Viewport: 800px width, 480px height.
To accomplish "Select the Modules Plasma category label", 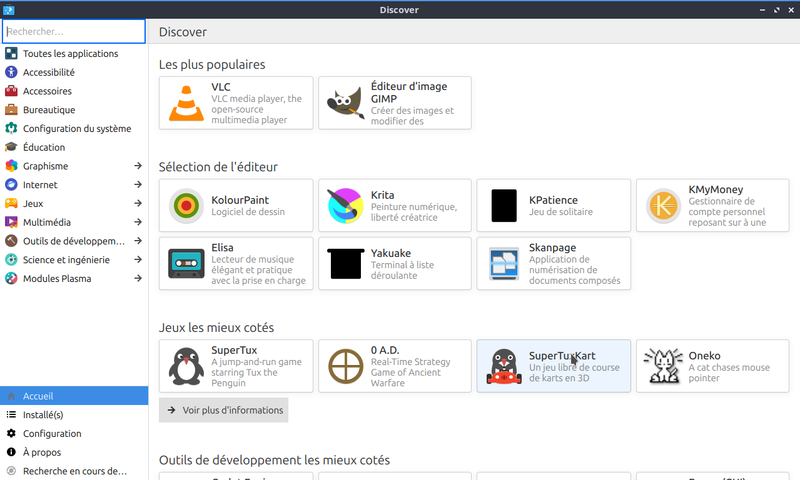I will pos(57,279).
